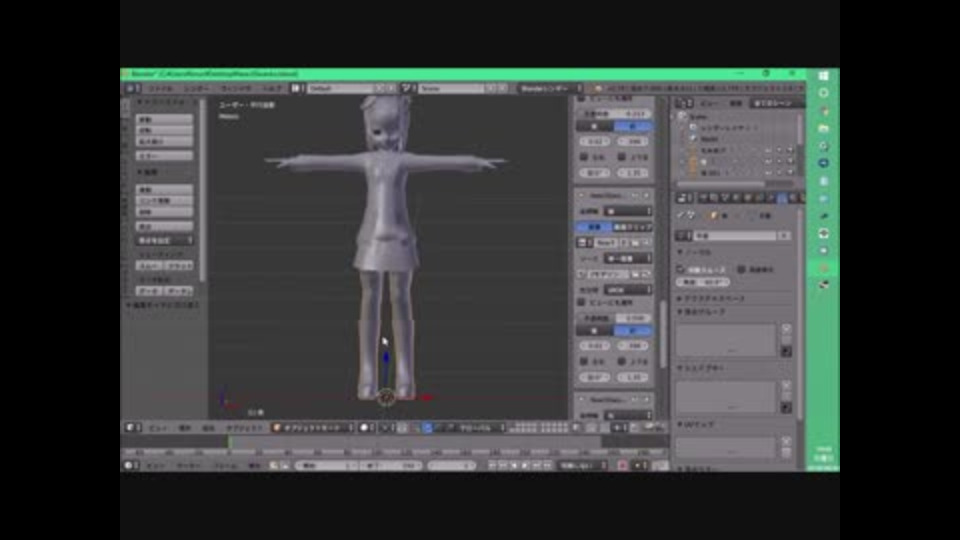Open the background image color space dropdown
960x540 pixels.
628,290
